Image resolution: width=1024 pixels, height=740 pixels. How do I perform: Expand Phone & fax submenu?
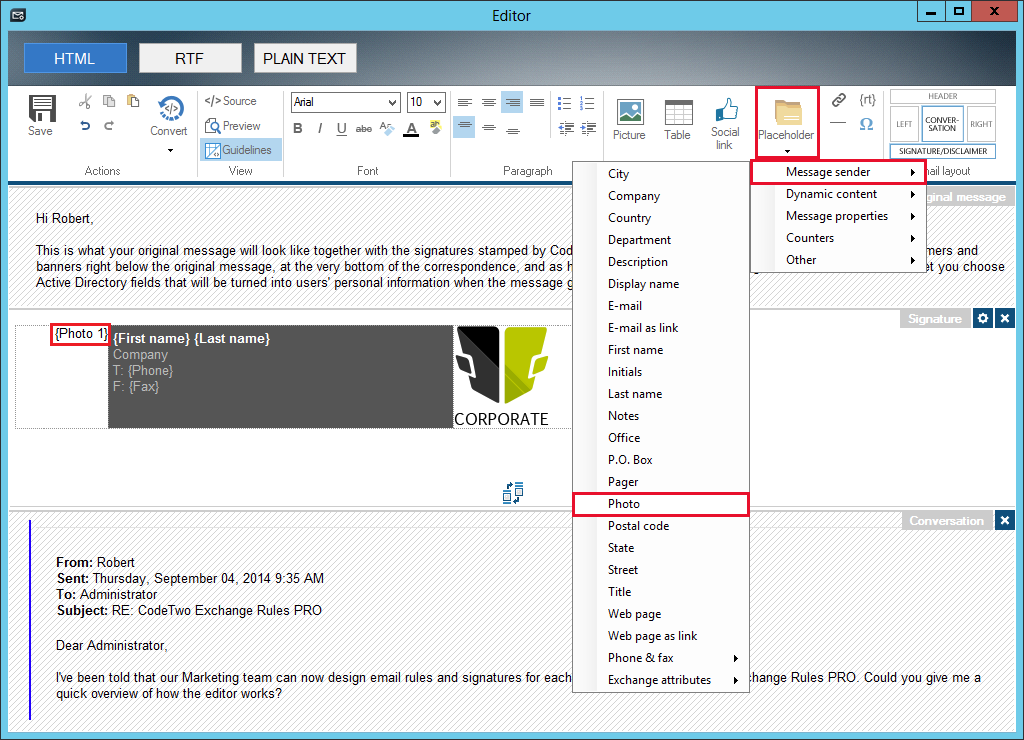661,658
